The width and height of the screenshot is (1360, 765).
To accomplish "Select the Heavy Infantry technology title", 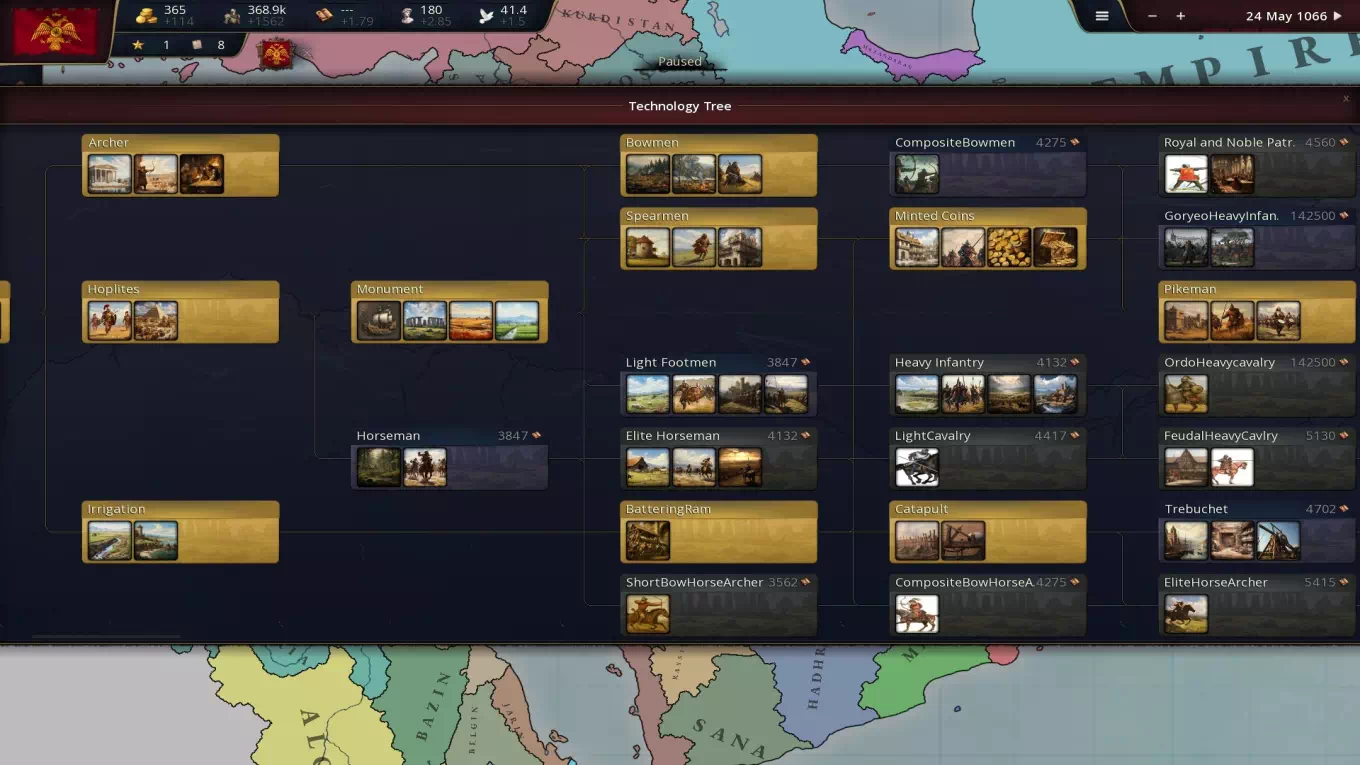I will click(939, 362).
